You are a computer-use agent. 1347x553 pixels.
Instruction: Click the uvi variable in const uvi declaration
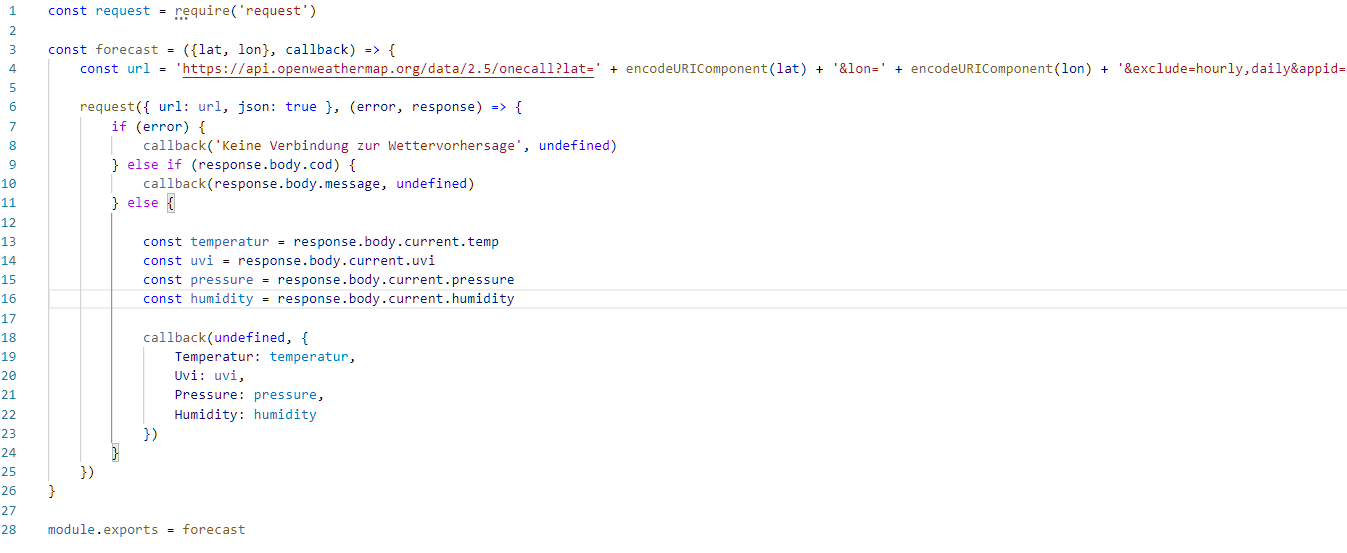click(202, 261)
